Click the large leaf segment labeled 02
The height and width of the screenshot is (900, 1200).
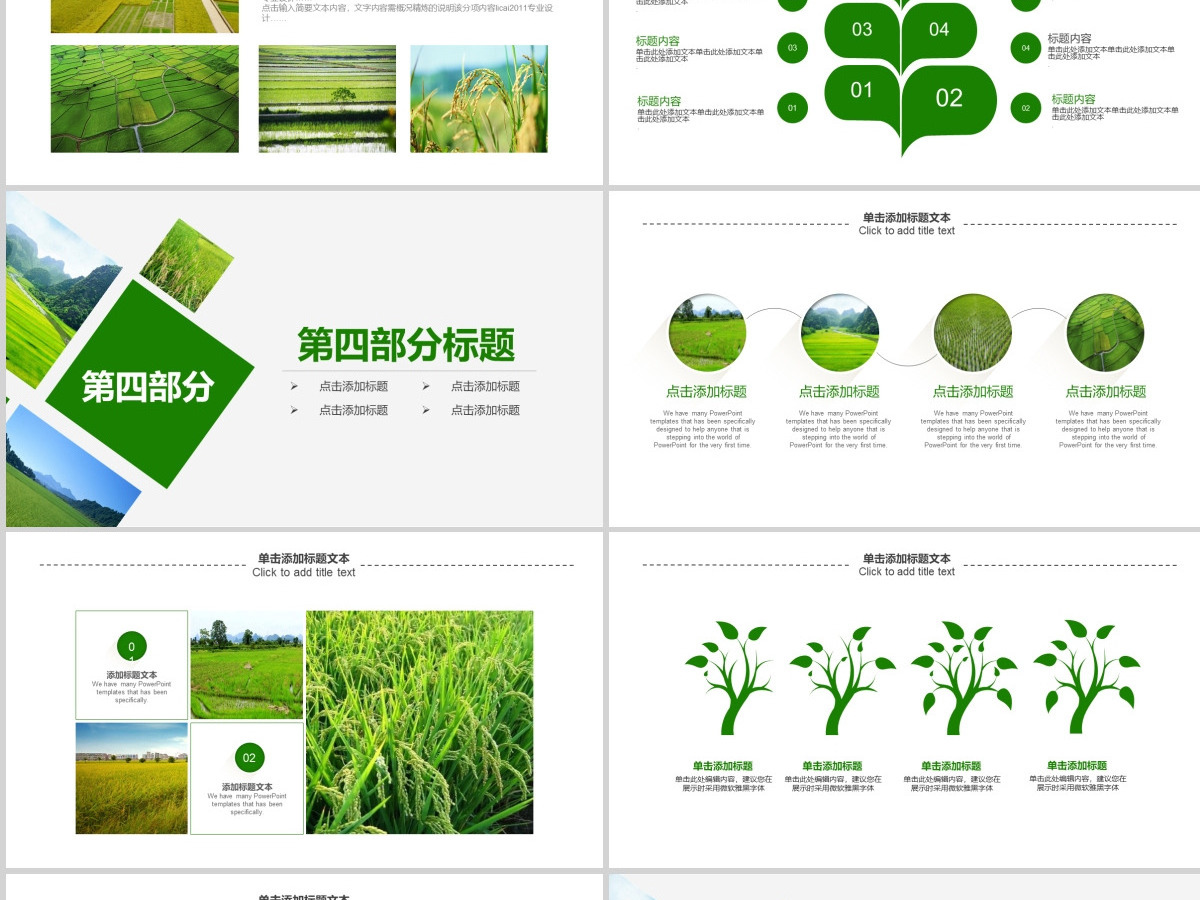(948, 100)
